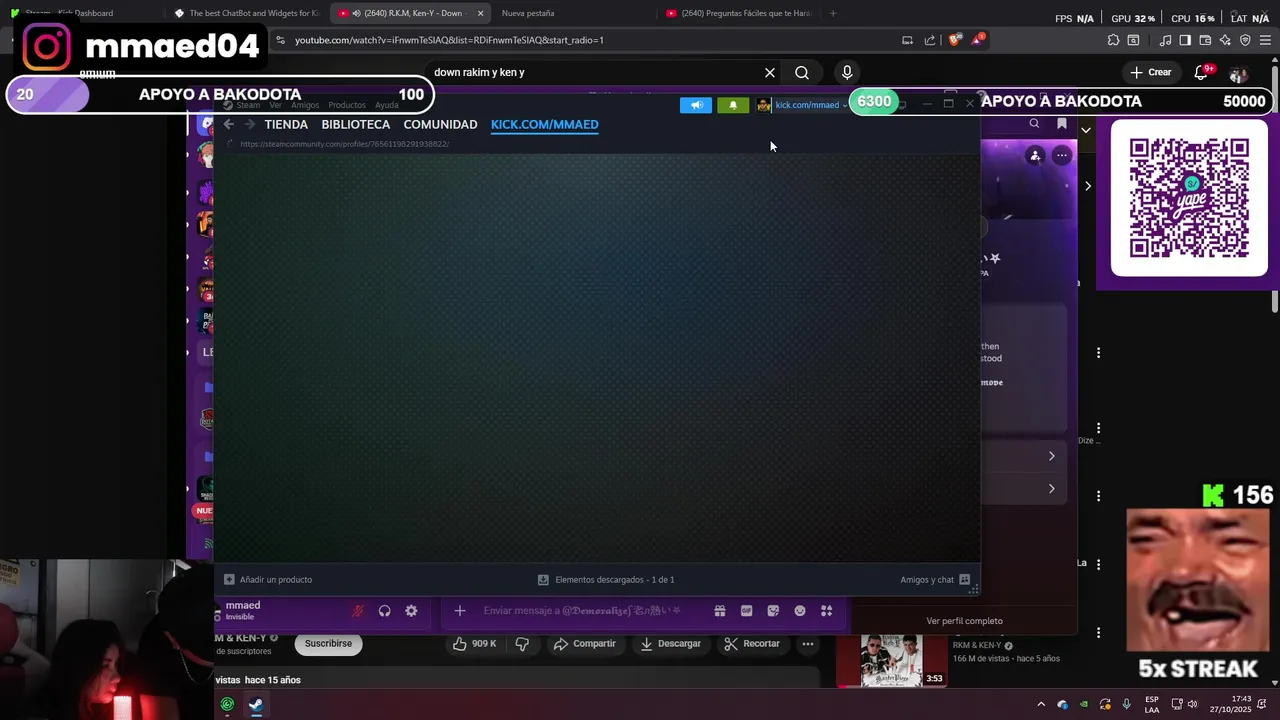The height and width of the screenshot is (720, 1280).
Task: Click Discord add friend icon on profile
Action: click(x=1036, y=155)
